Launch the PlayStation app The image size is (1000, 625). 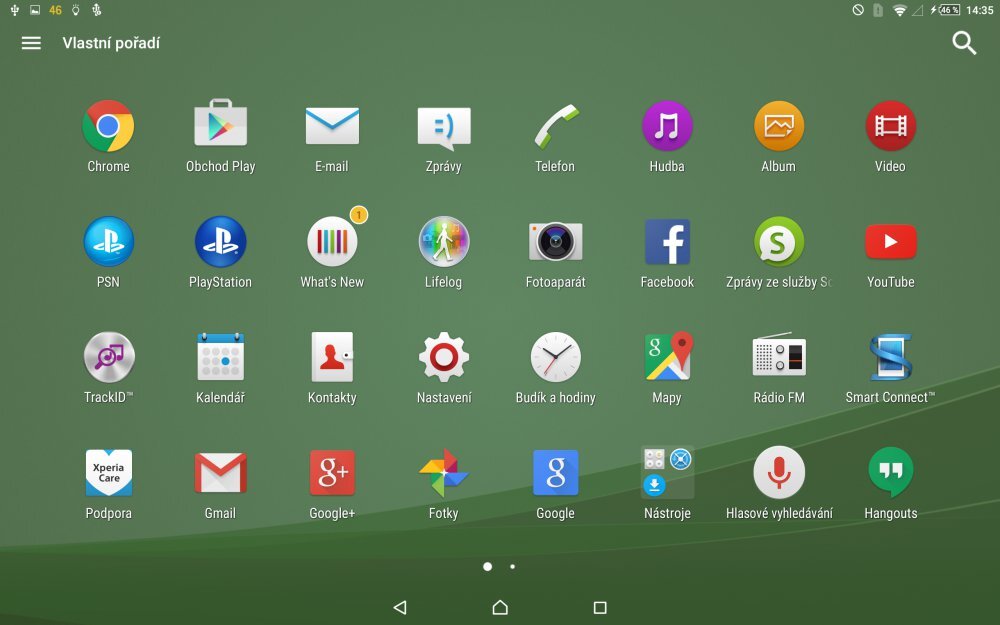coord(221,242)
